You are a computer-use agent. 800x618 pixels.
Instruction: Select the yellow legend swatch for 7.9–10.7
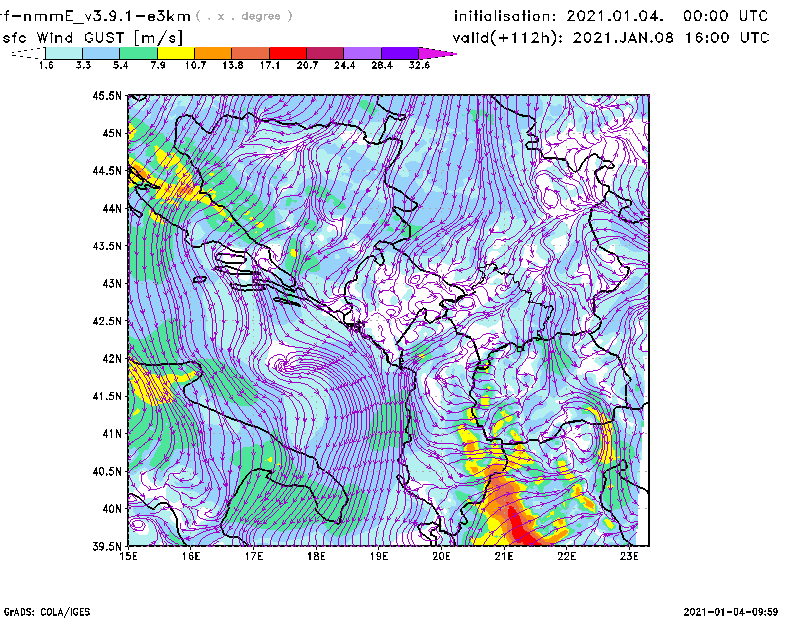(176, 53)
